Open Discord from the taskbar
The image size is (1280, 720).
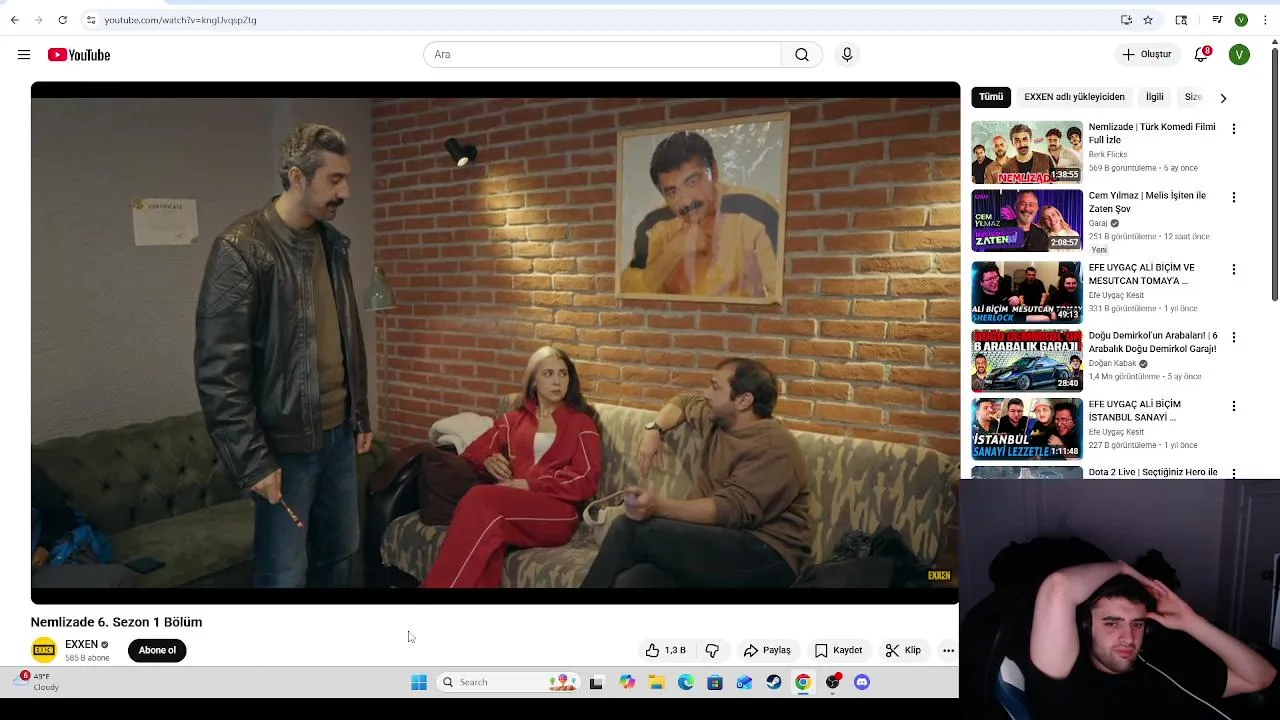[x=862, y=682]
